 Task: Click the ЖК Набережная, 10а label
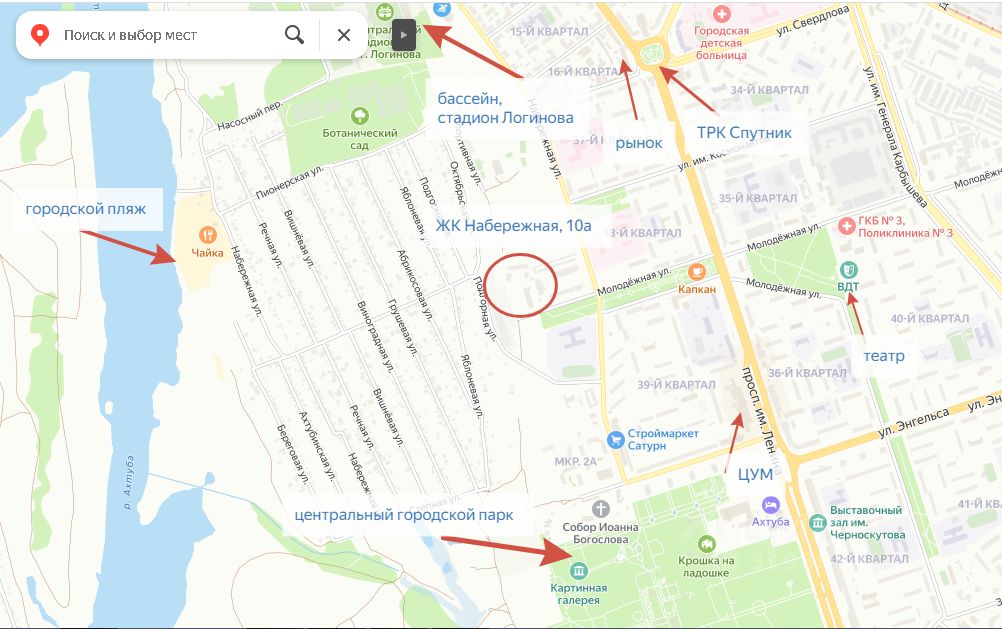(x=513, y=226)
